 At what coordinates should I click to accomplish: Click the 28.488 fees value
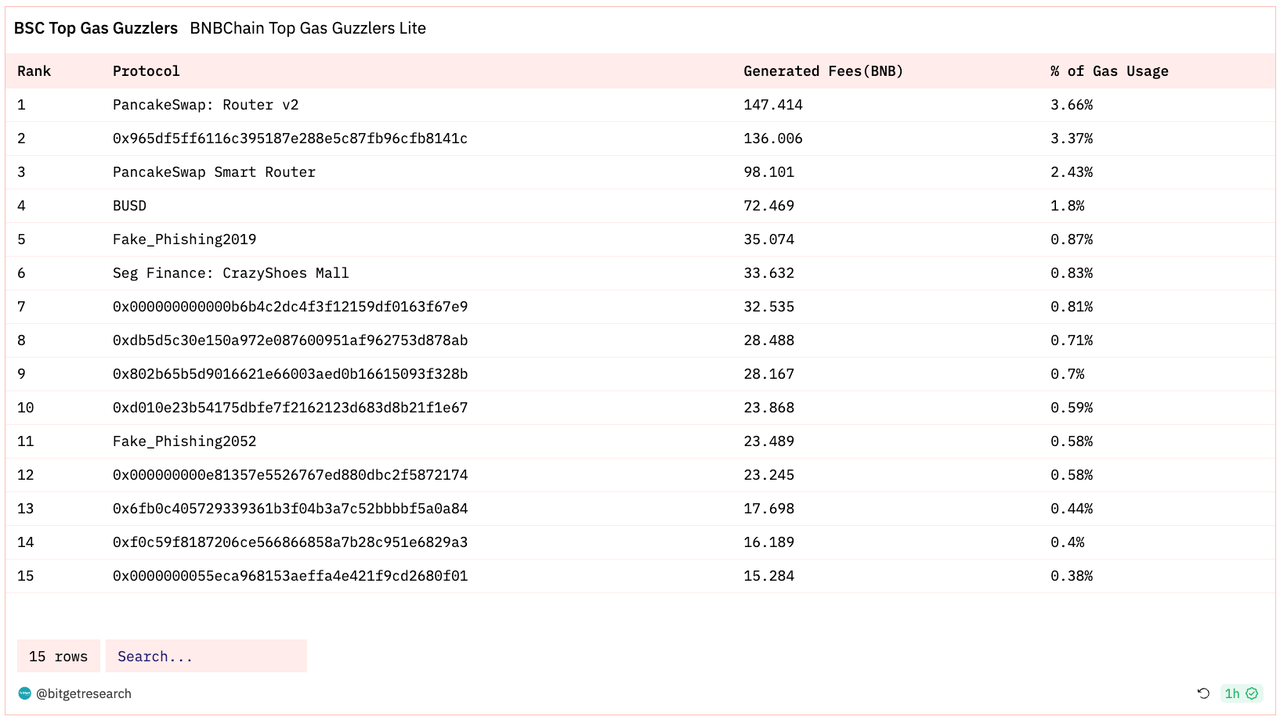tap(769, 340)
